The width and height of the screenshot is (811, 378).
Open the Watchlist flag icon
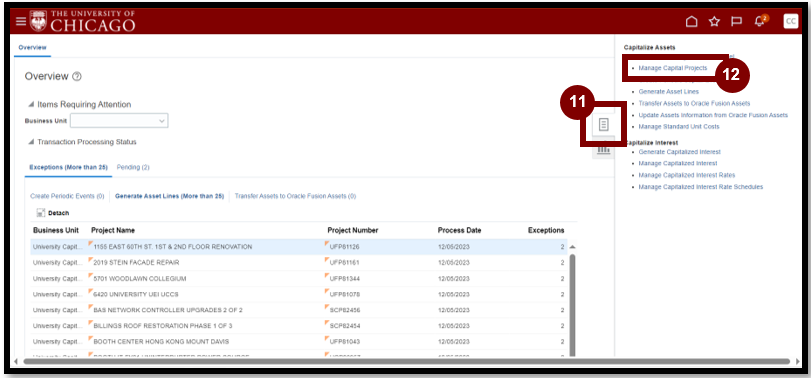[x=736, y=21]
